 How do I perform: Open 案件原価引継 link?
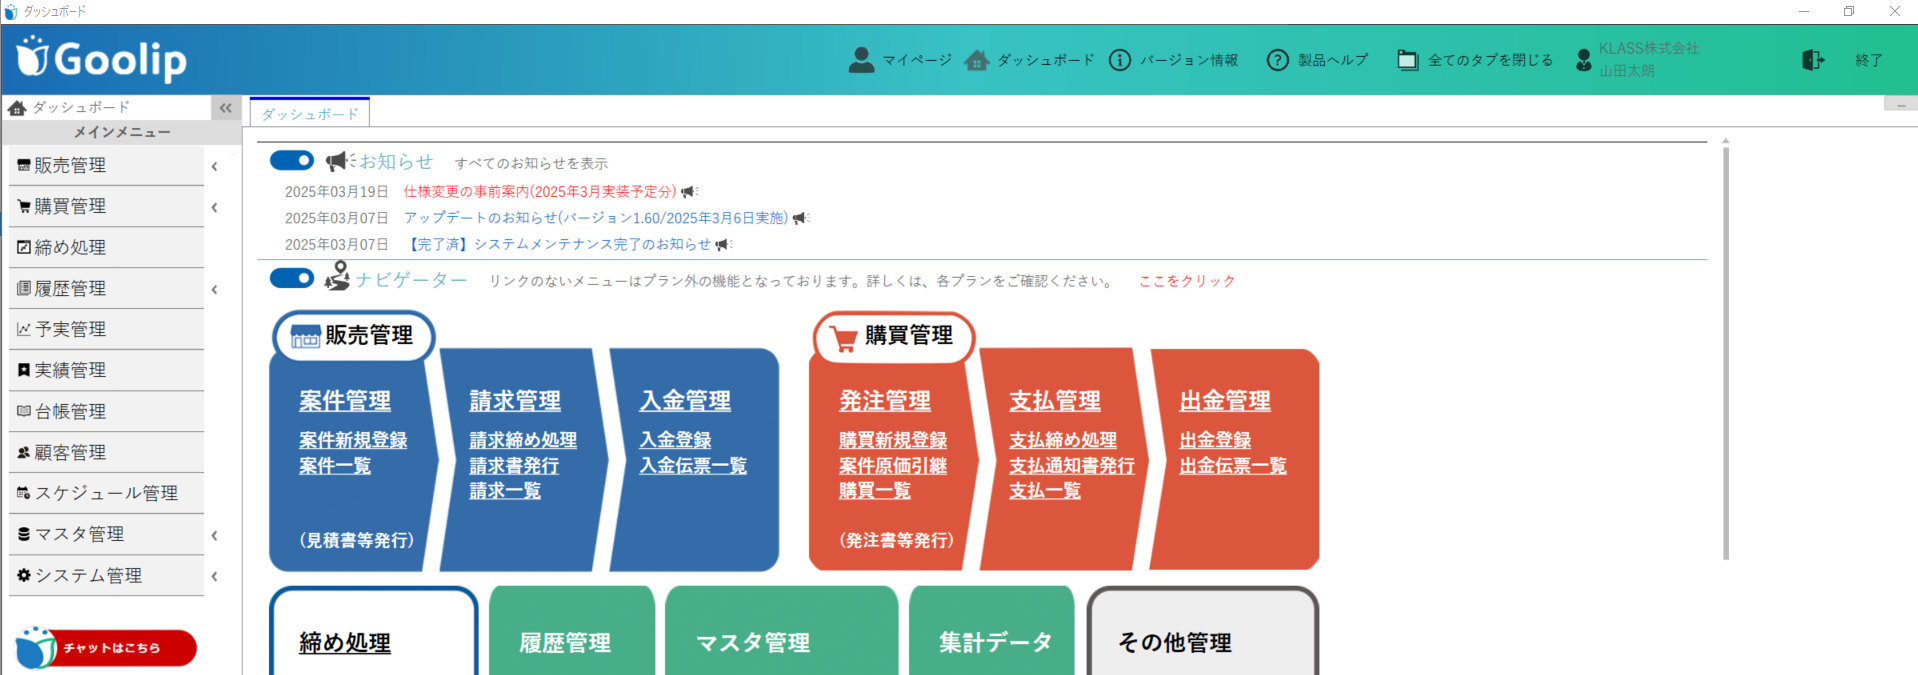point(893,466)
